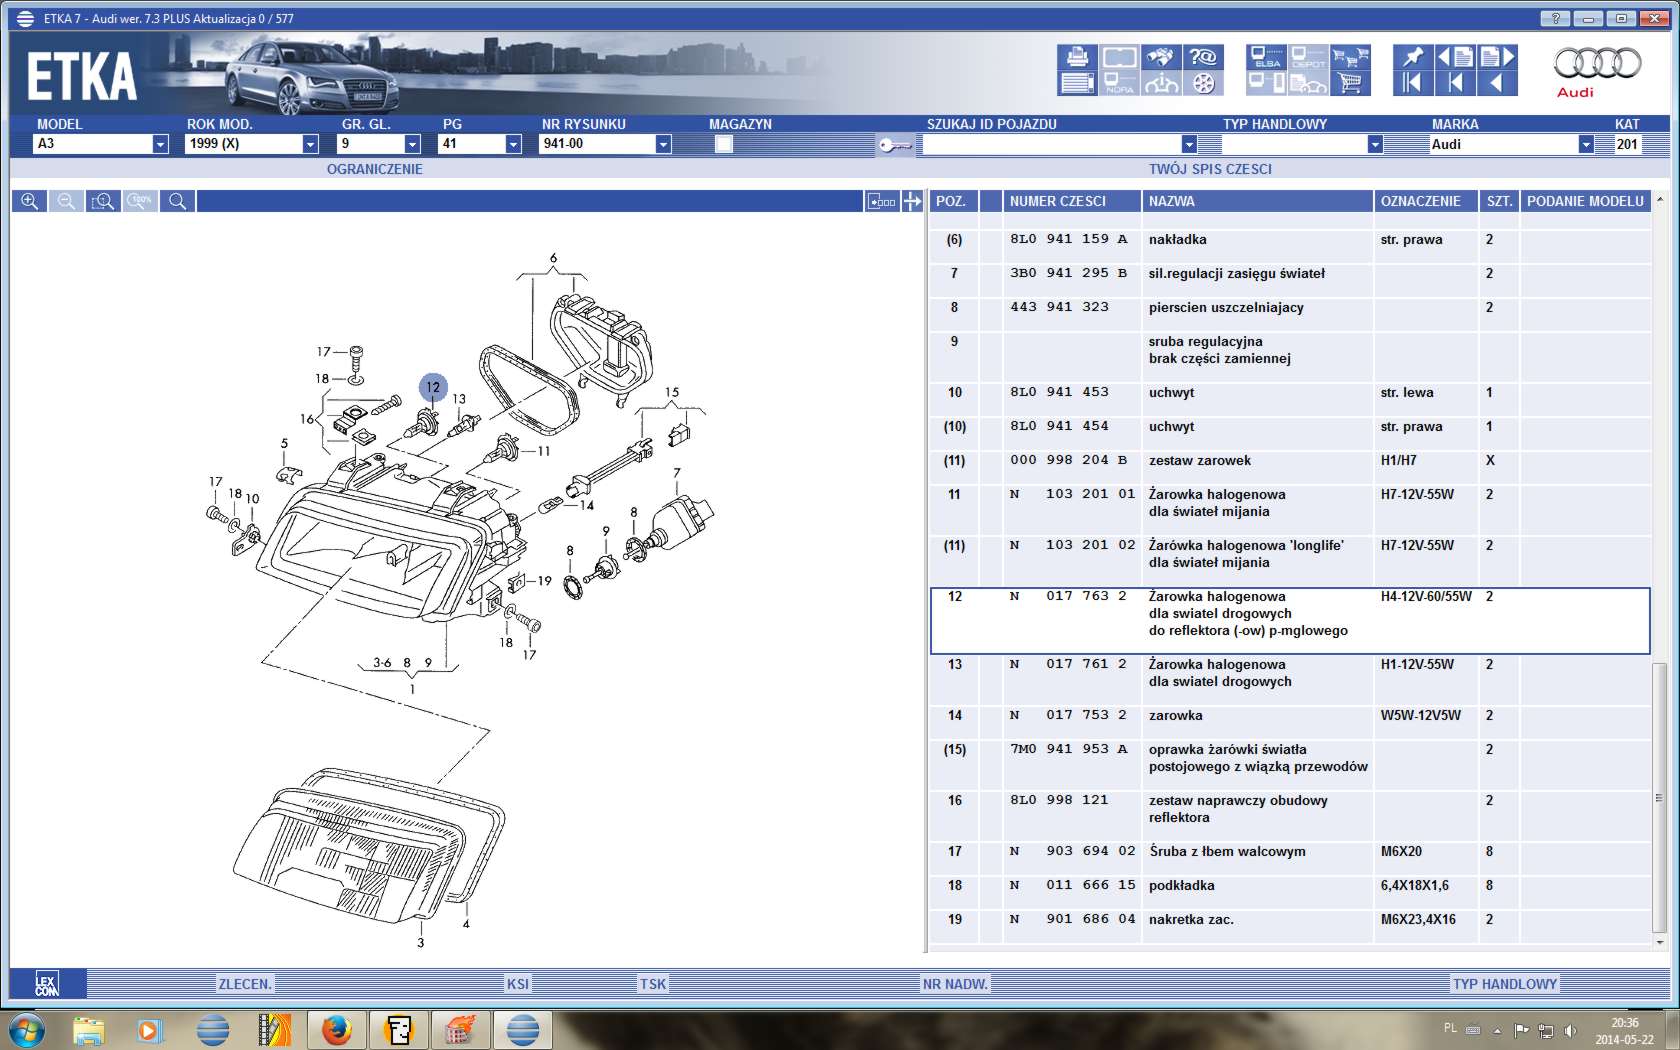
Task: Click the skip-to-start arrow icon
Action: point(1454,84)
